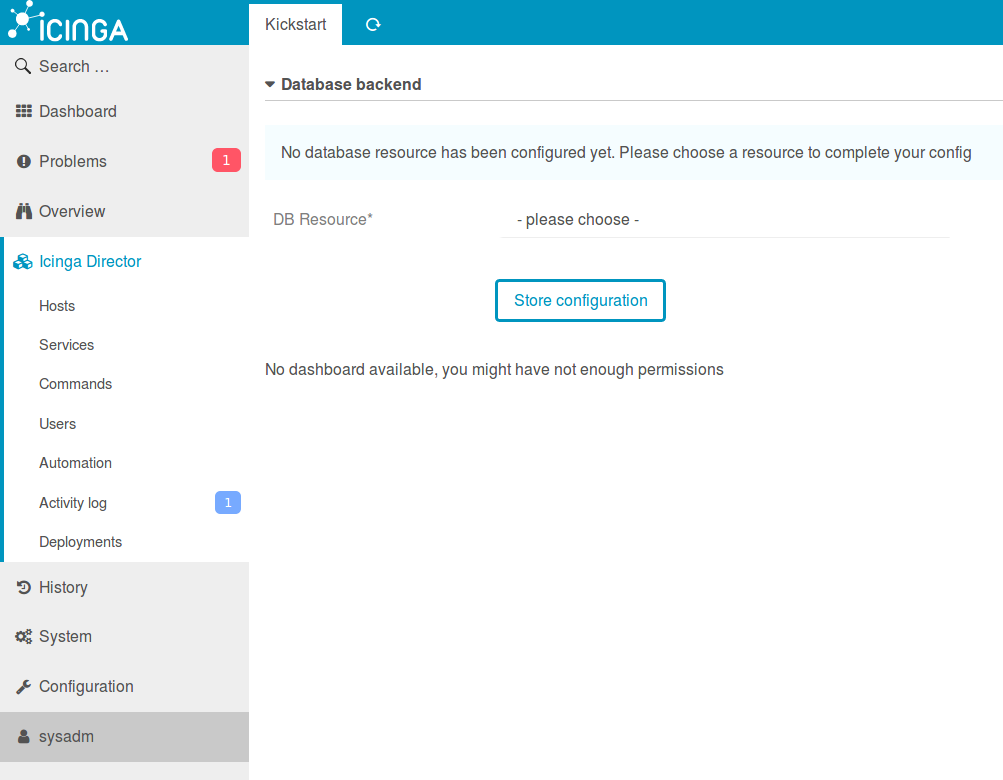The image size is (1003, 780).
Task: Click the DB Resource label
Action: pos(323,219)
